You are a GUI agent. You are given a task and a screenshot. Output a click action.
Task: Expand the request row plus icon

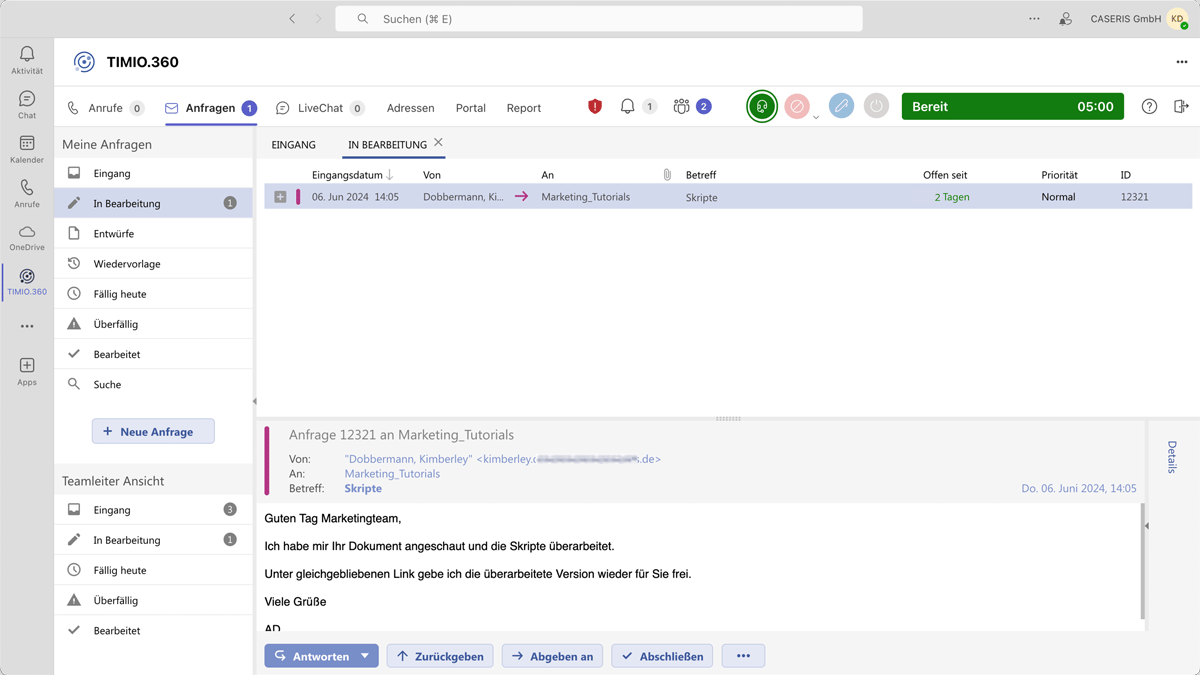280,197
